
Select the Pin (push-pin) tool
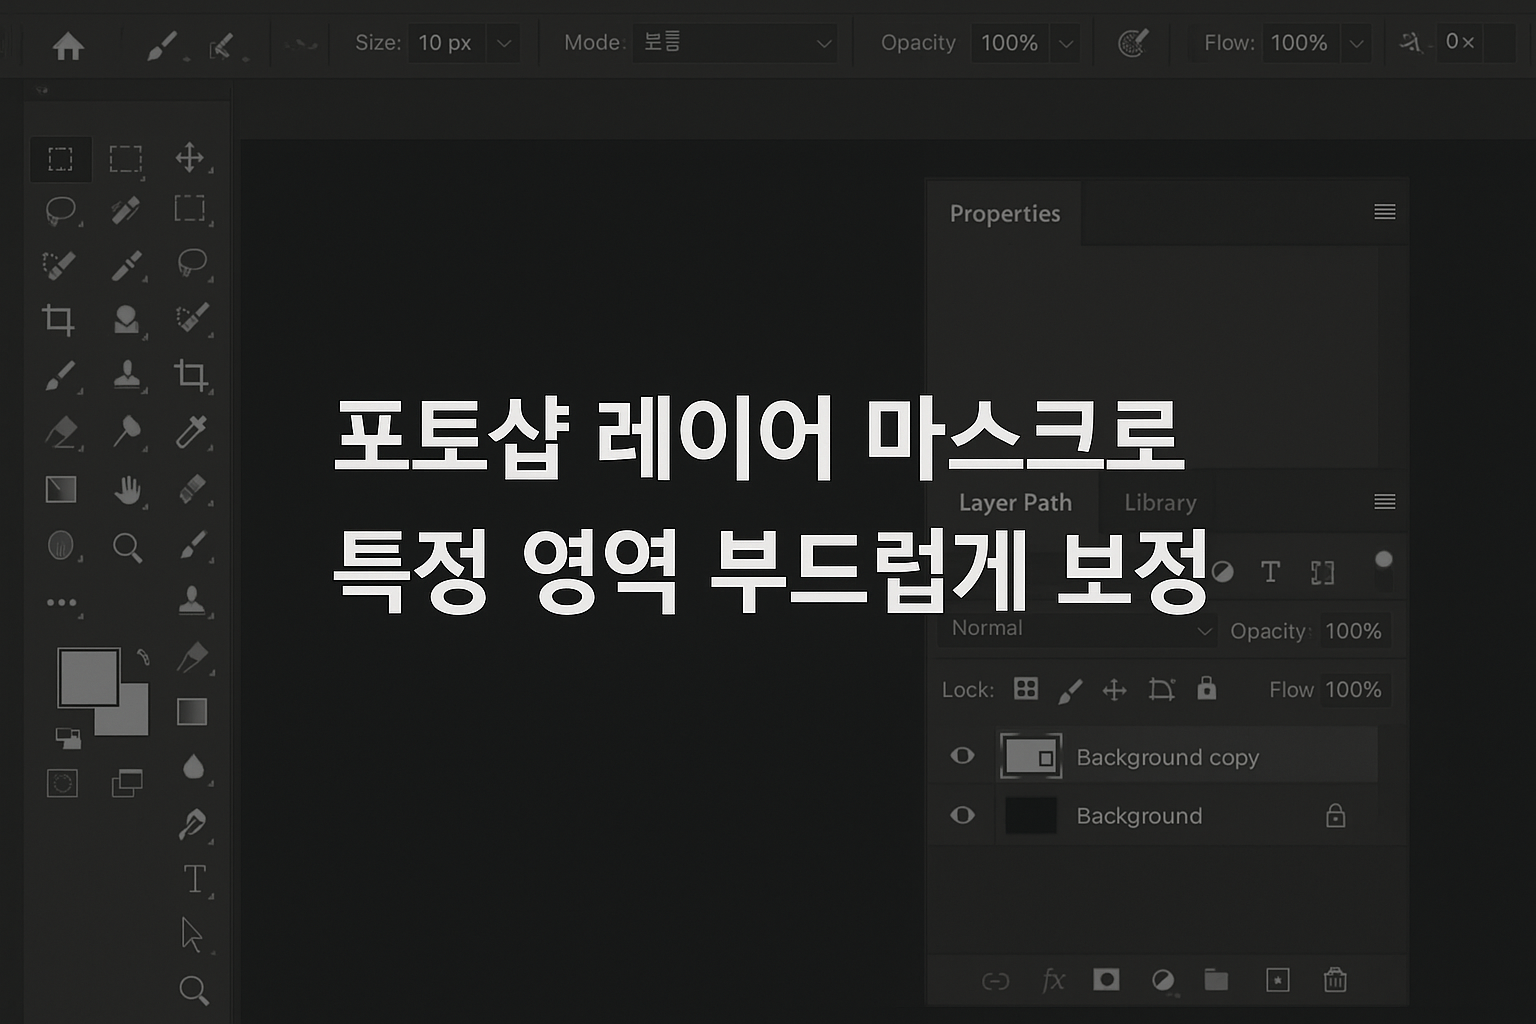click(127, 431)
